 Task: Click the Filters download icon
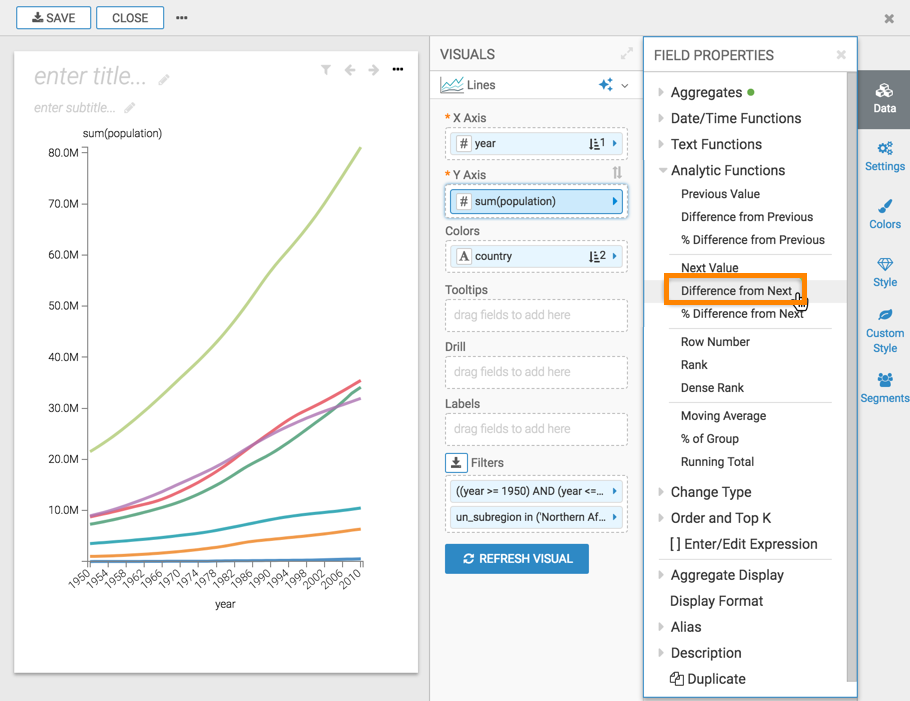(456, 463)
